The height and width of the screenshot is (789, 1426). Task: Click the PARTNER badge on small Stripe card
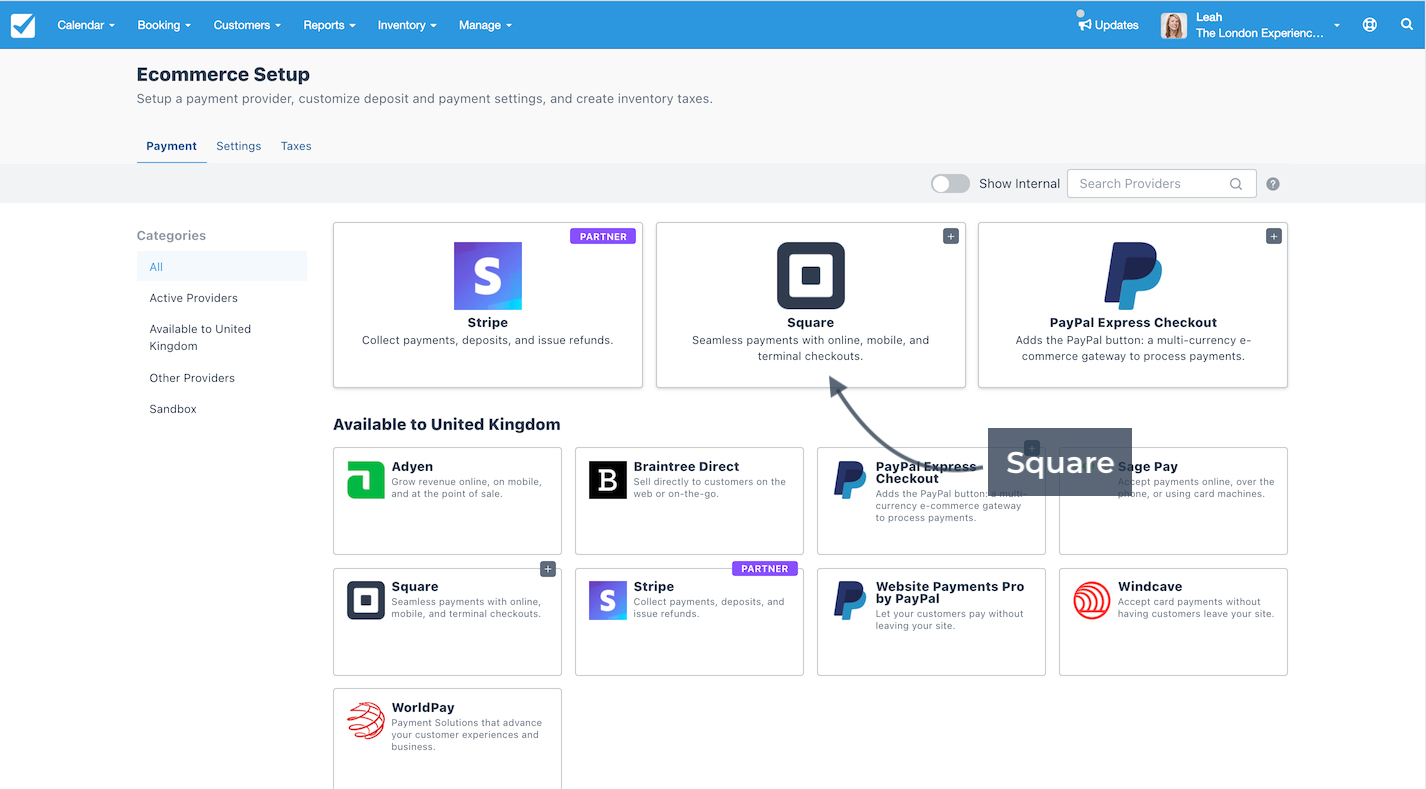pyautogui.click(x=765, y=569)
